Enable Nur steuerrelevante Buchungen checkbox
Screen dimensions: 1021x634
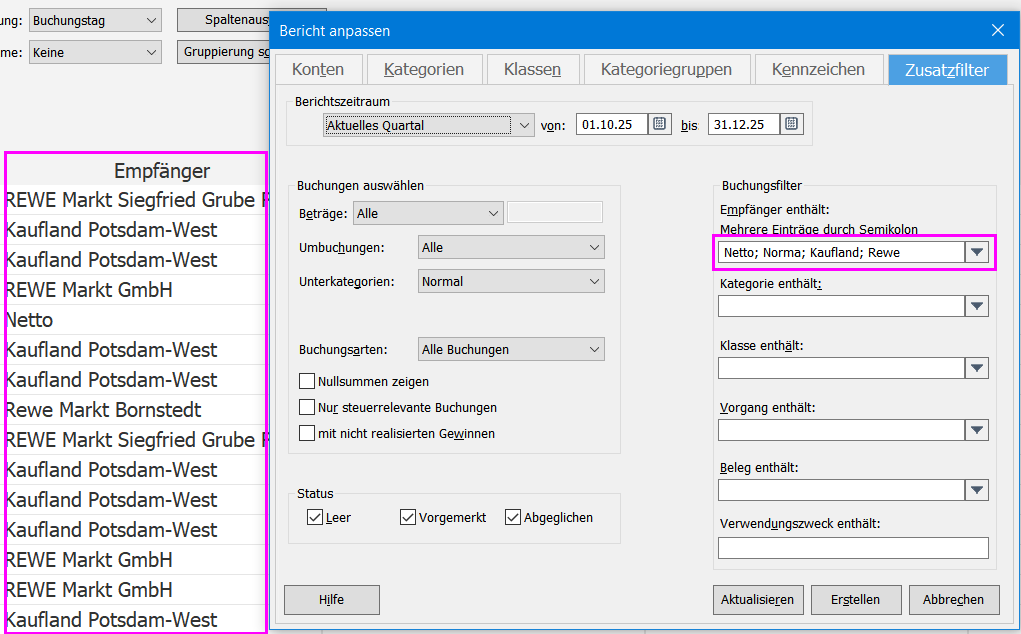pyautogui.click(x=307, y=407)
